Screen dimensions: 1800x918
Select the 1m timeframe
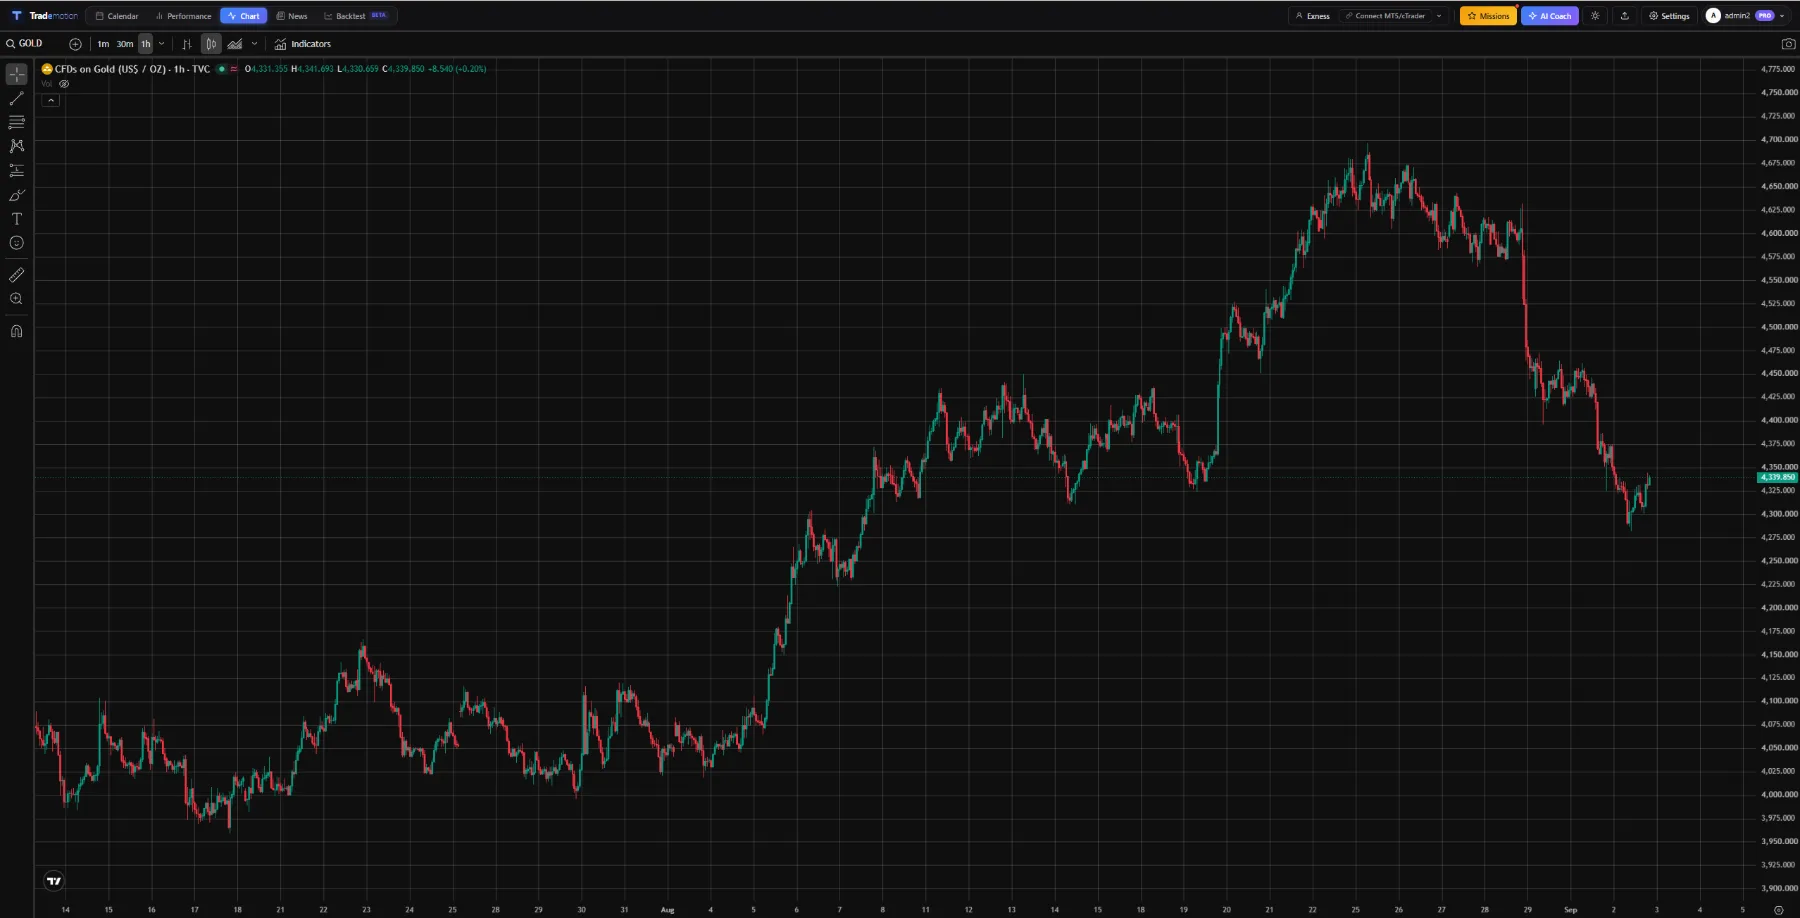[x=103, y=44]
